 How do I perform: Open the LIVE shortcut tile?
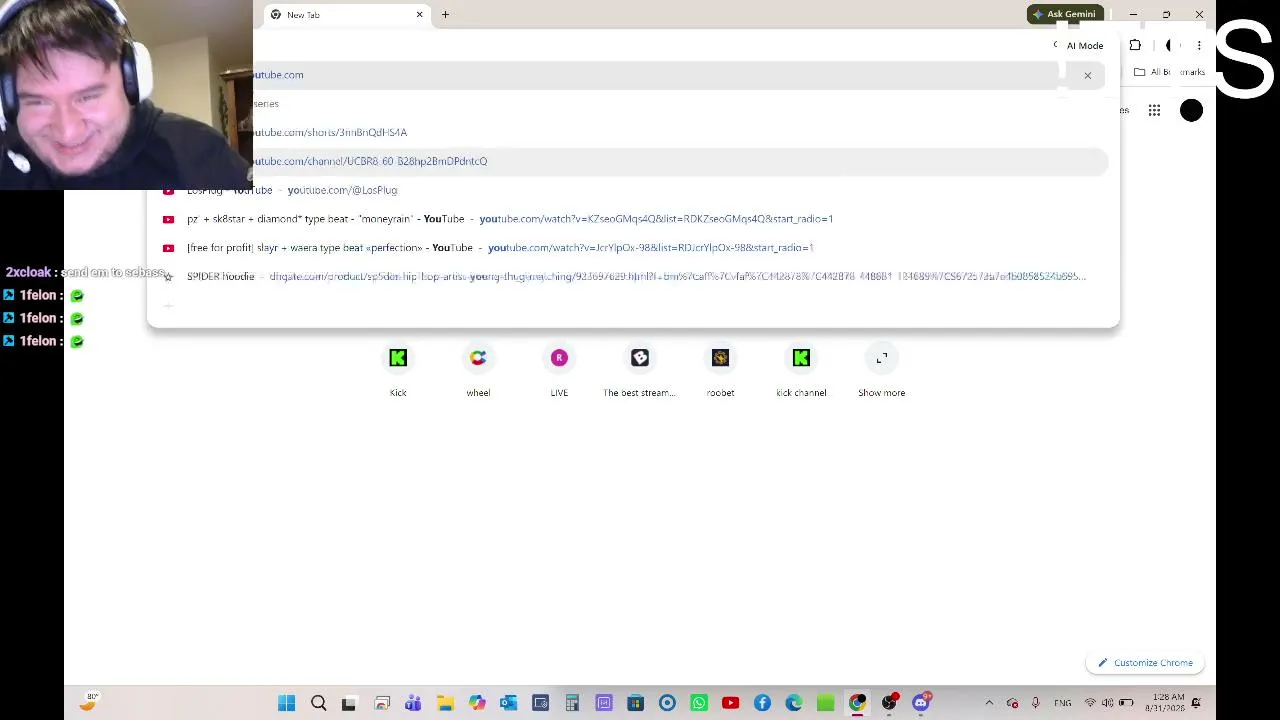pyautogui.click(x=559, y=371)
